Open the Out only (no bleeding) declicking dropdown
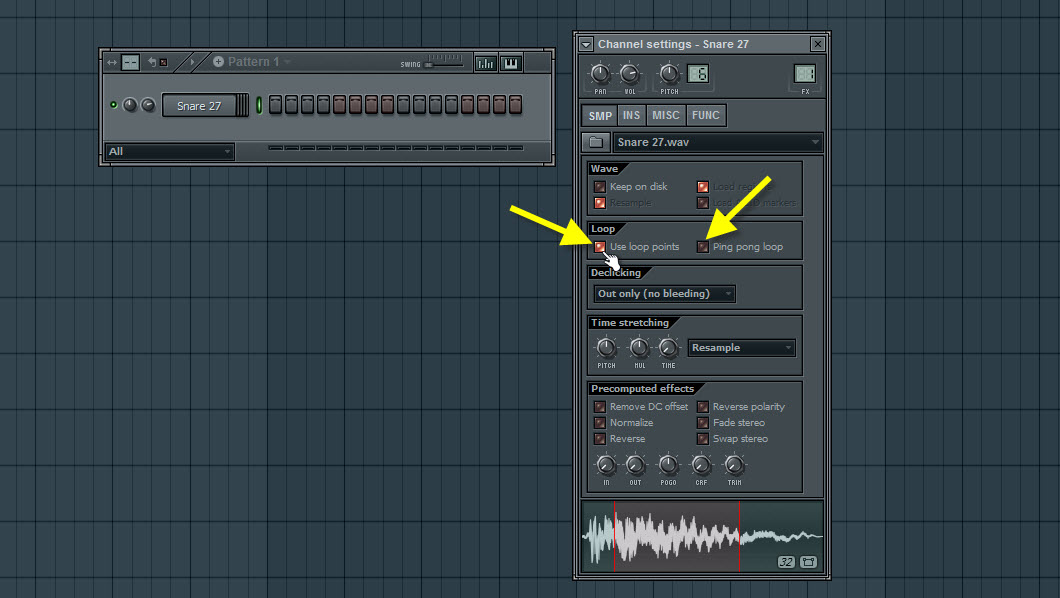1060x598 pixels. (x=663, y=293)
